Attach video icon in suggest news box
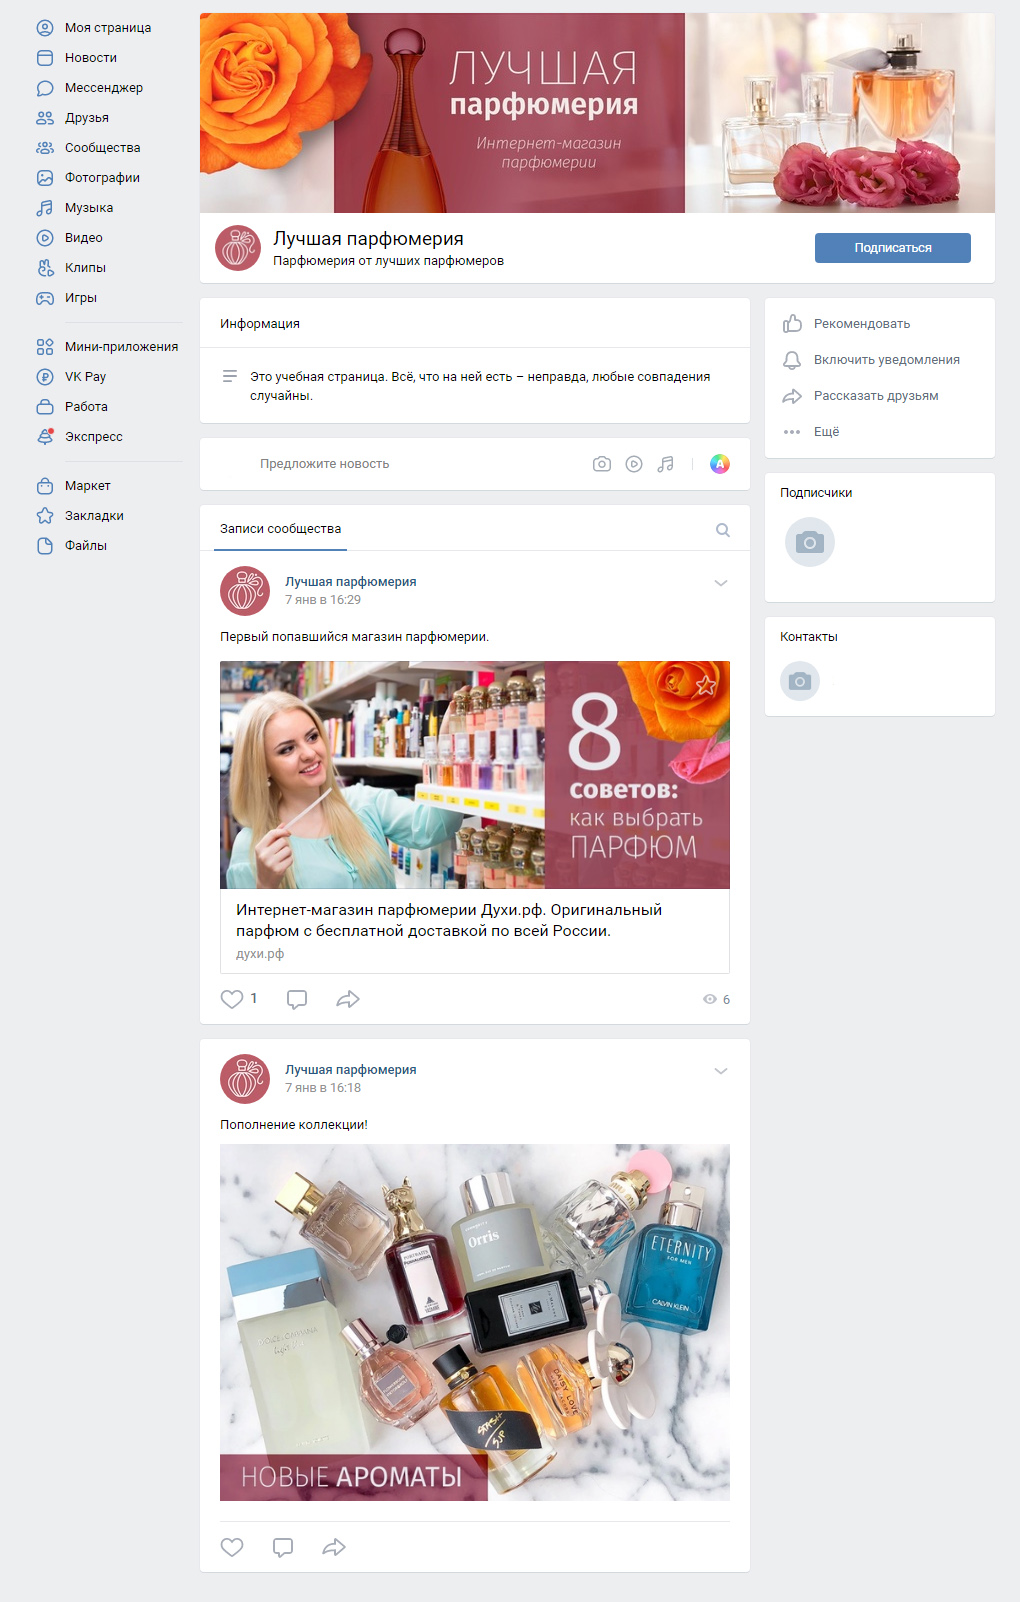This screenshot has height=1602, width=1020. 634,464
